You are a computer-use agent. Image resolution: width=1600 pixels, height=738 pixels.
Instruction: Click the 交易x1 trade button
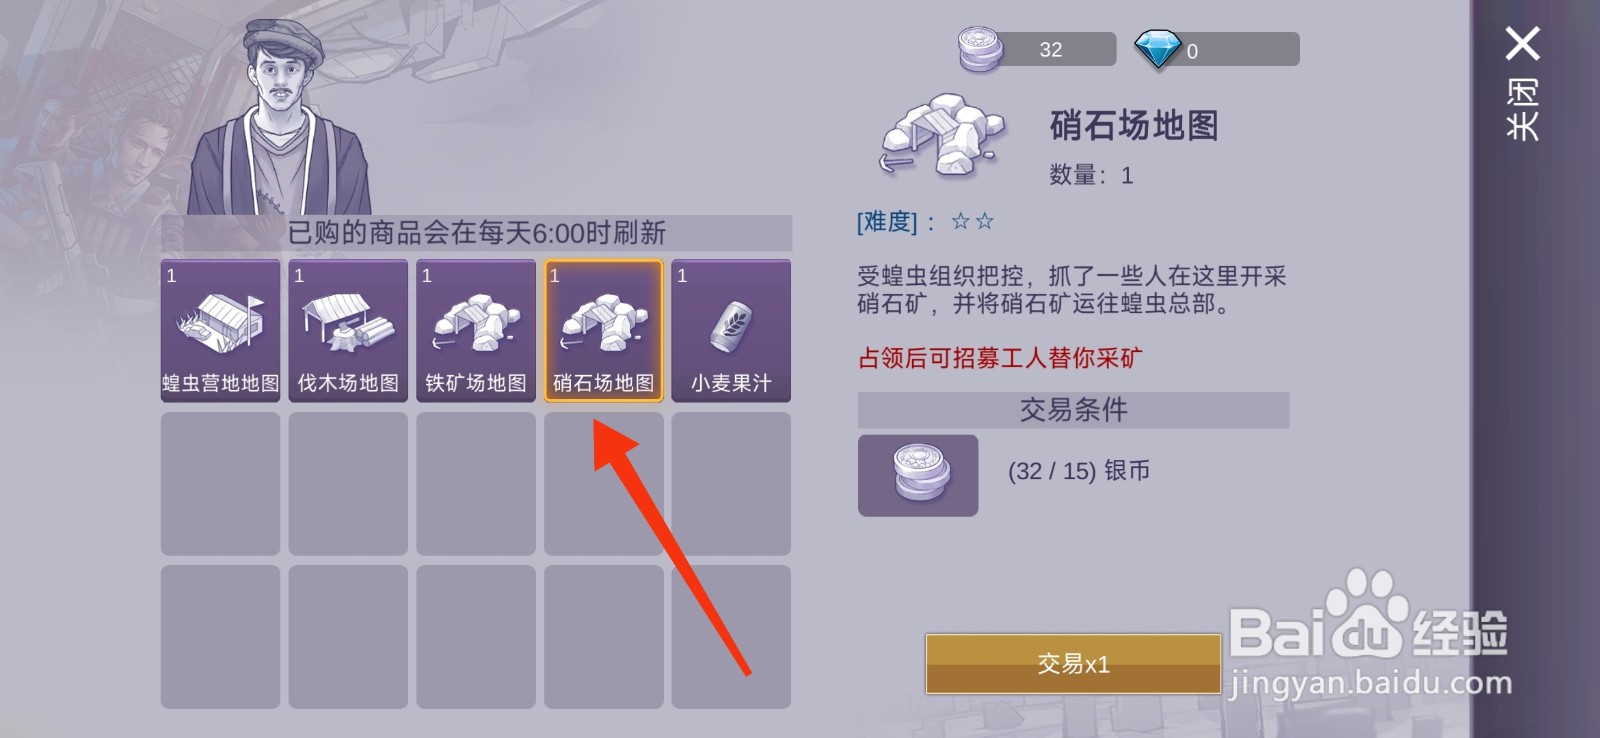point(1073,663)
